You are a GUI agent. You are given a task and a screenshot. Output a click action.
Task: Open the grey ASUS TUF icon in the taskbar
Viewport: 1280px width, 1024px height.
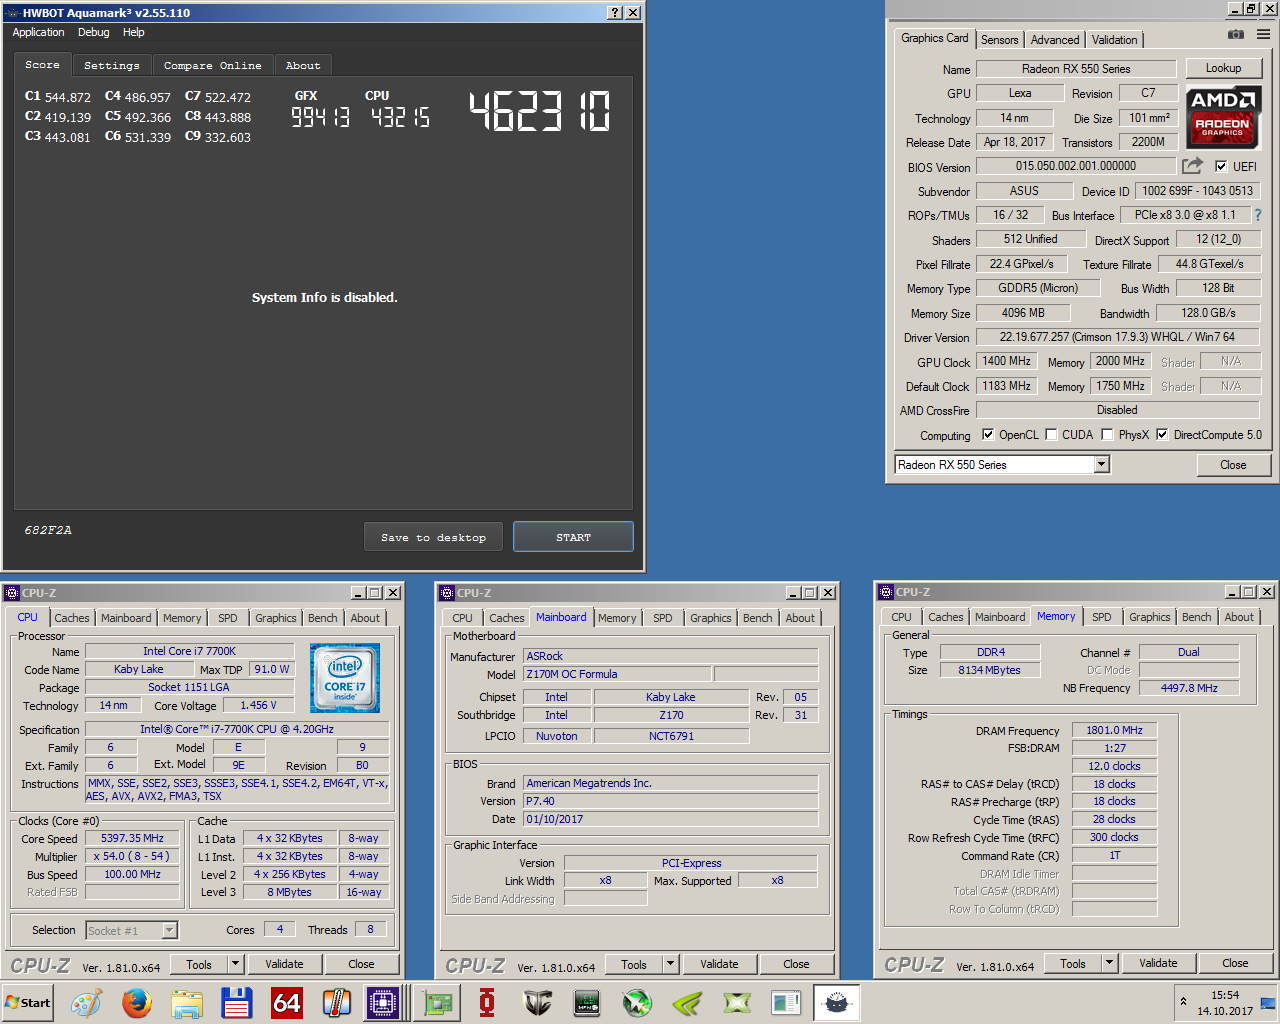tap(537, 1002)
